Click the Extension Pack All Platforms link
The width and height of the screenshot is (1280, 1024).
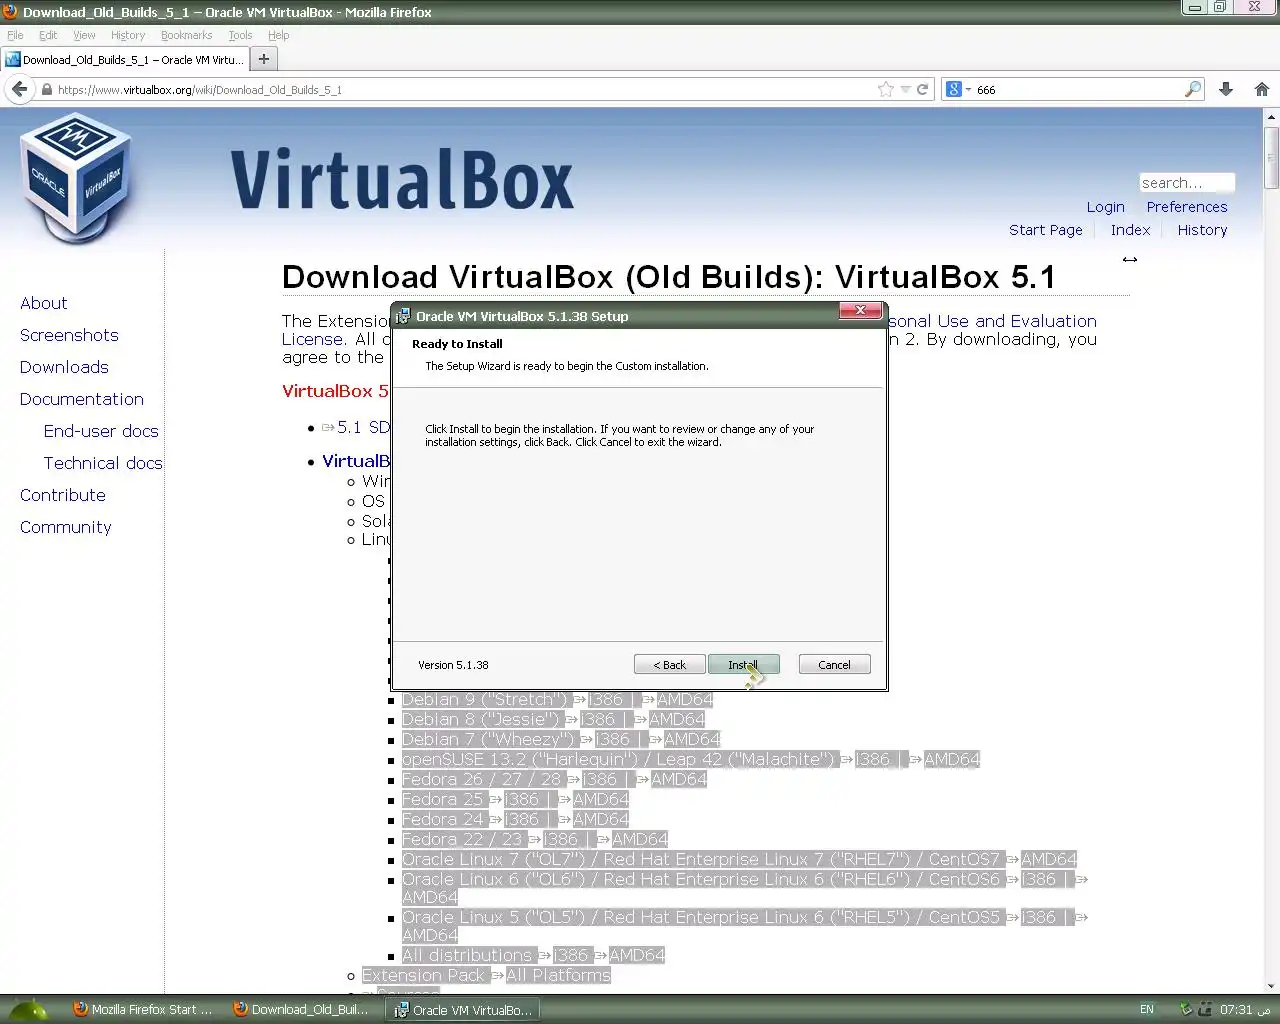[x=558, y=975]
